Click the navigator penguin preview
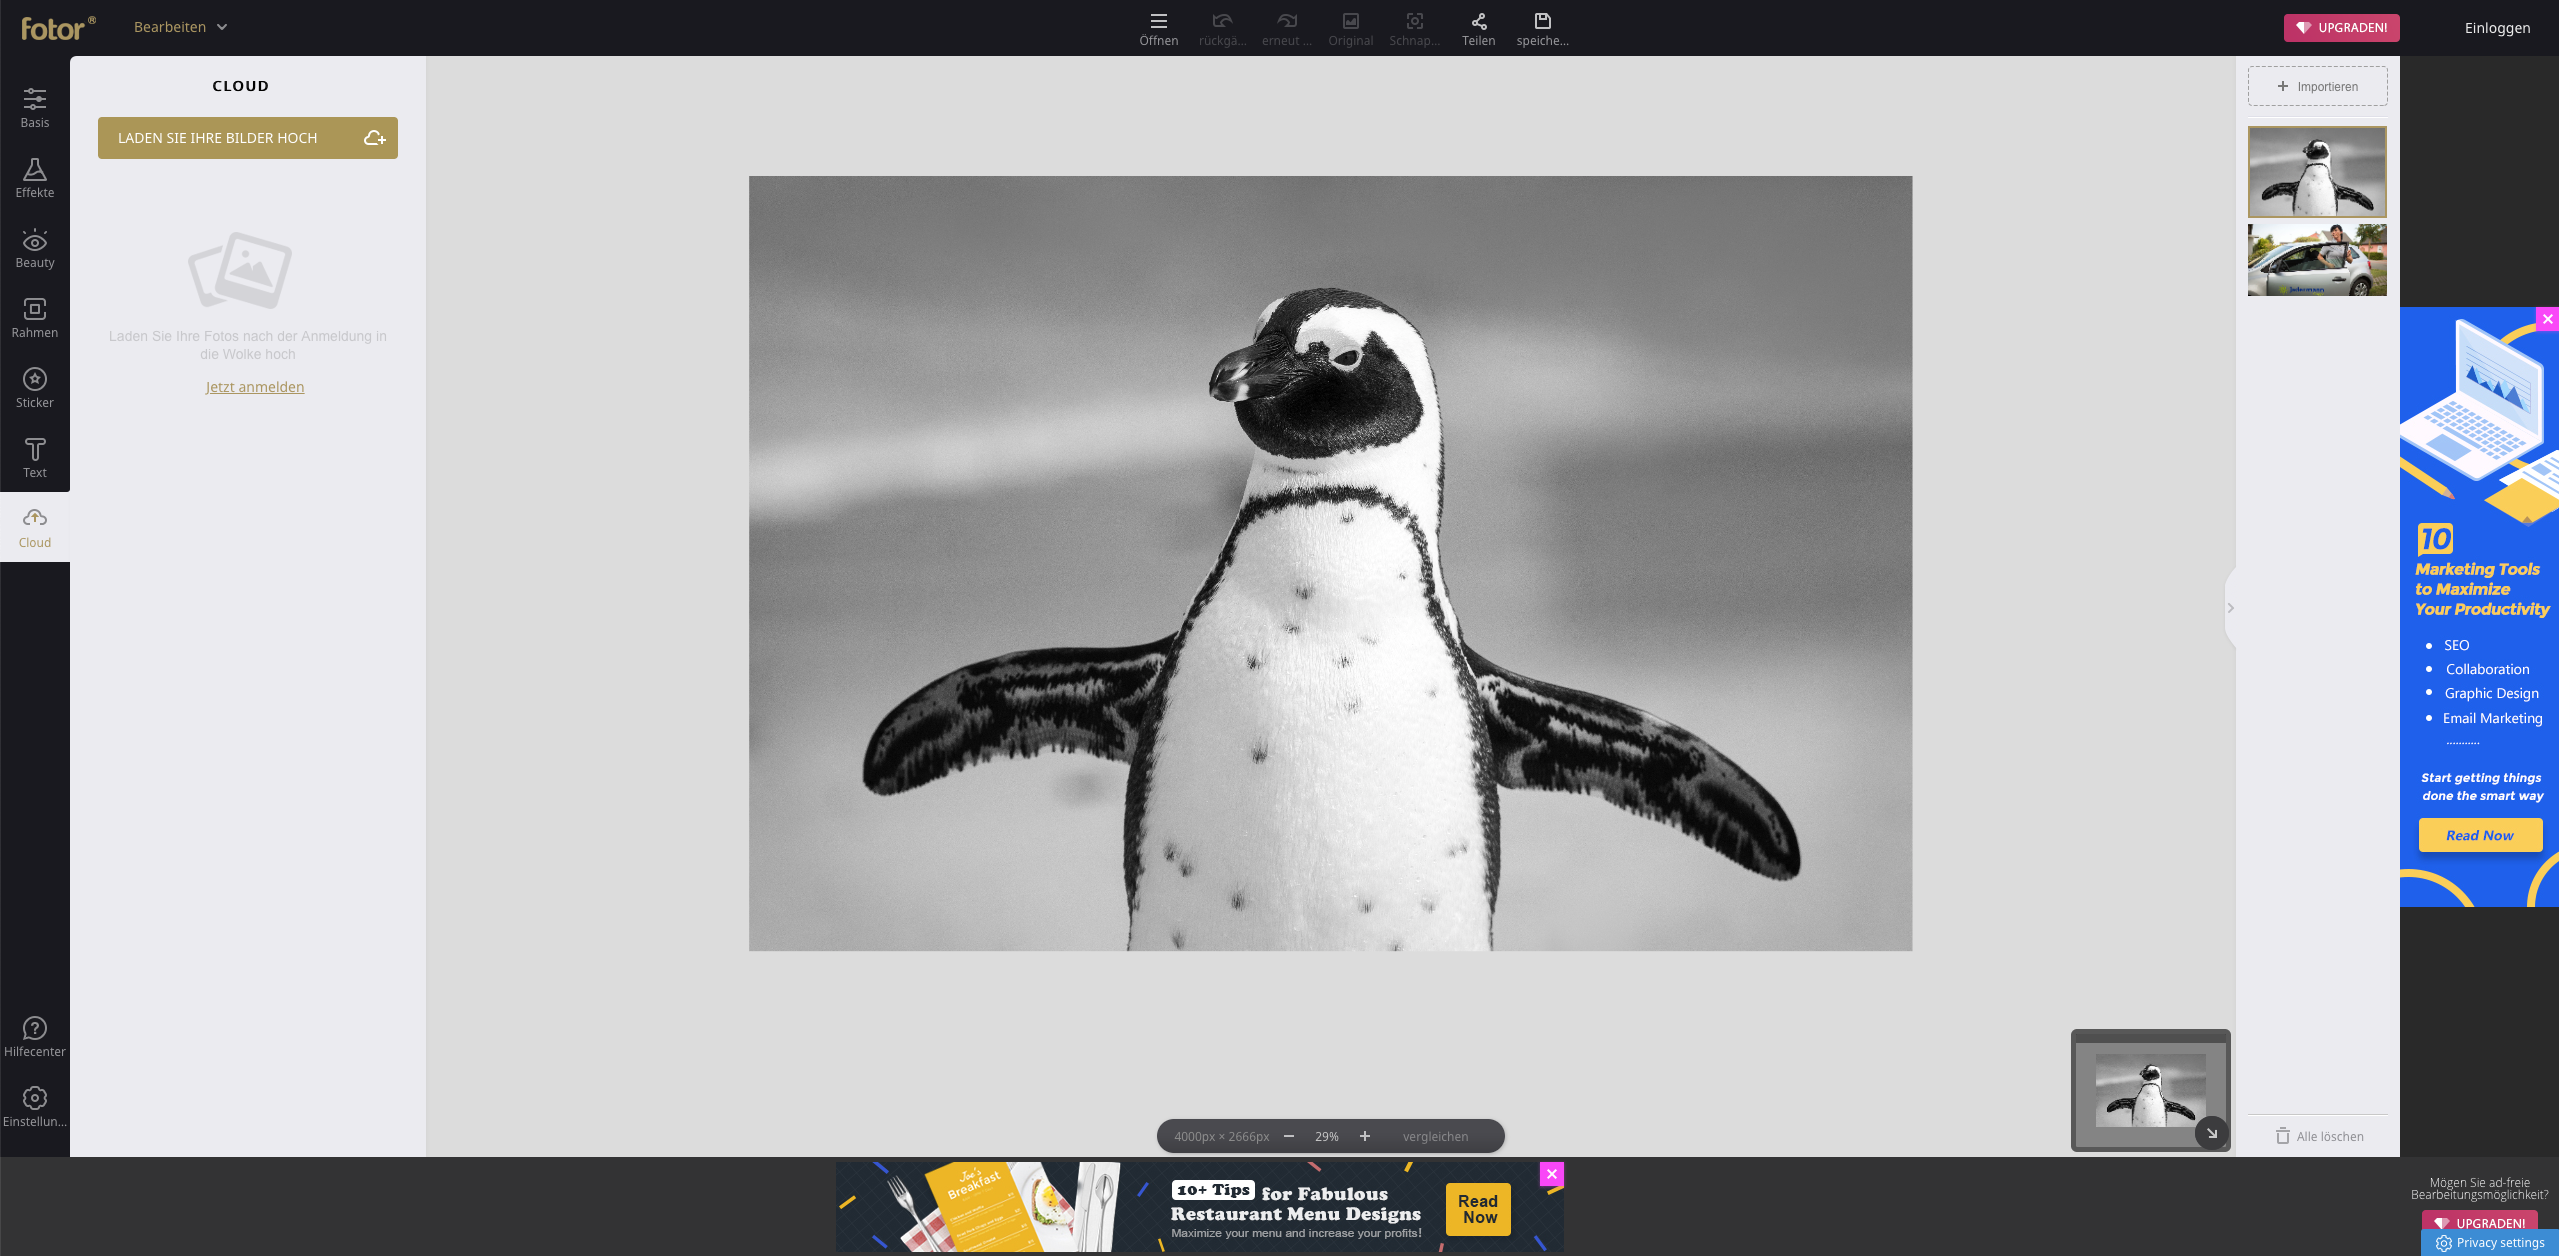 (2150, 1090)
